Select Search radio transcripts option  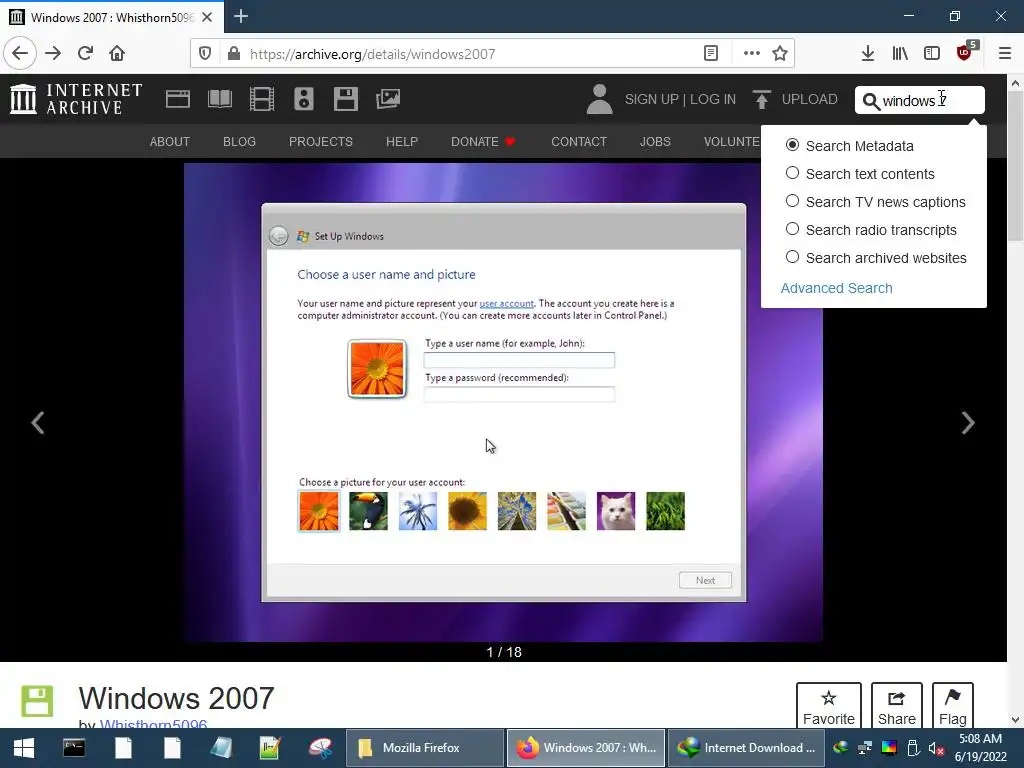click(792, 229)
